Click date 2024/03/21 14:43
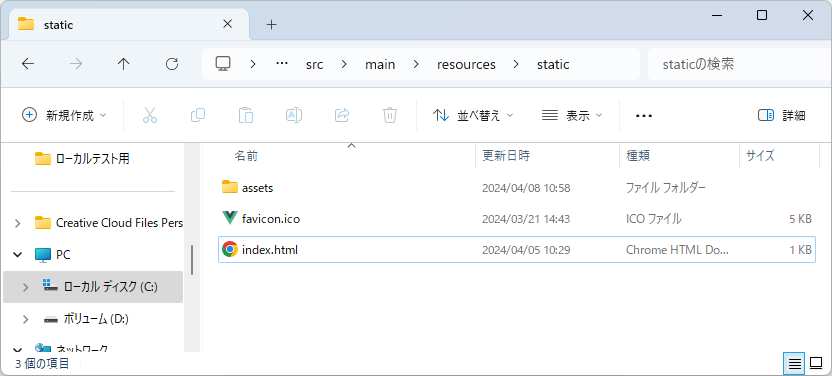Screen dimensions: 832x376 coord(526,218)
